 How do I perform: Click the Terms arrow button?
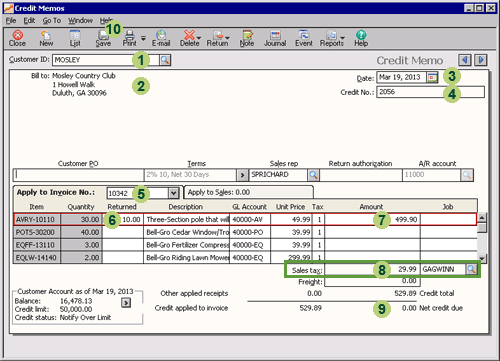pyautogui.click(x=242, y=175)
